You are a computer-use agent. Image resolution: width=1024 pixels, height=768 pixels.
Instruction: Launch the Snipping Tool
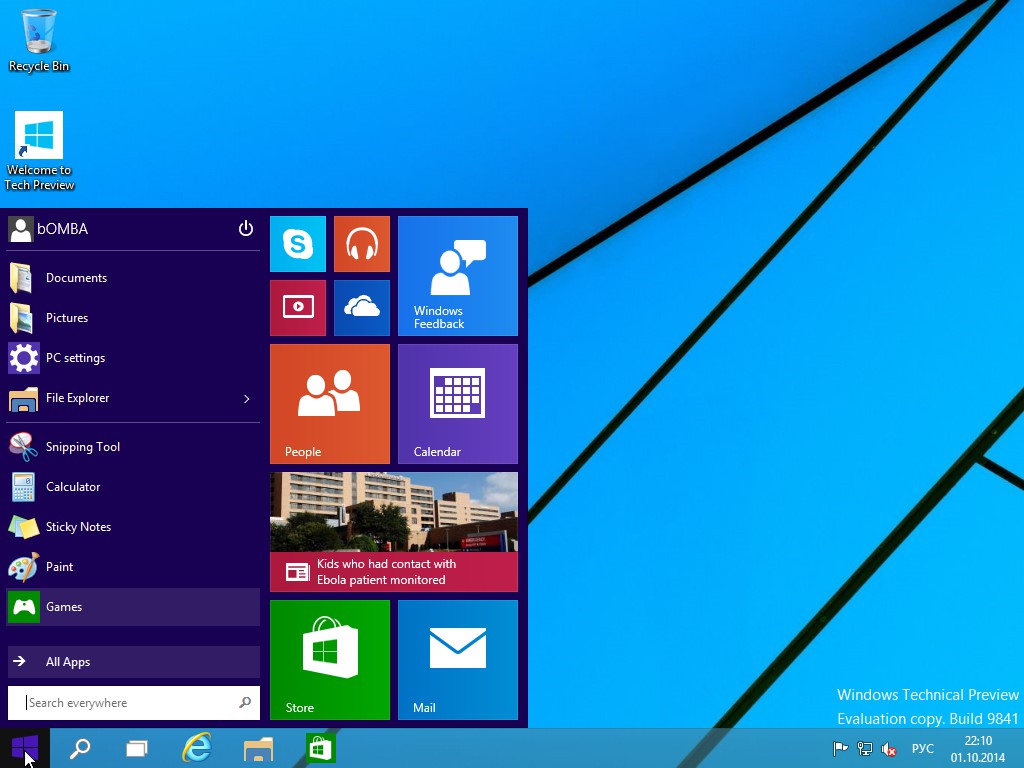pyautogui.click(x=133, y=447)
